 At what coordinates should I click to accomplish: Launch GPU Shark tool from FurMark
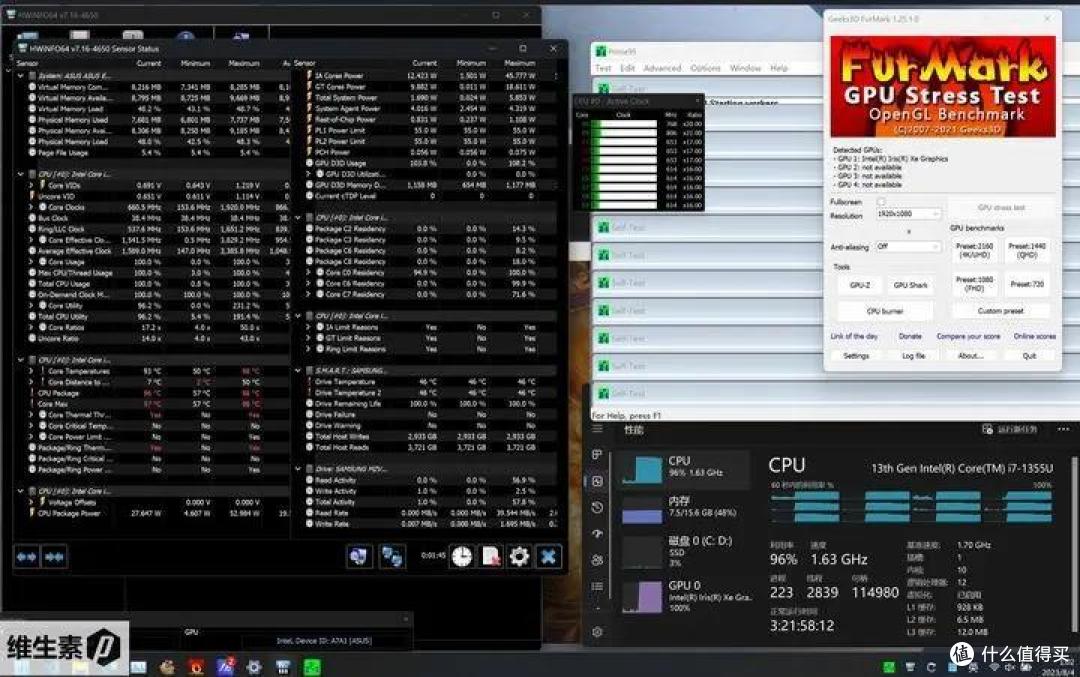[911, 285]
